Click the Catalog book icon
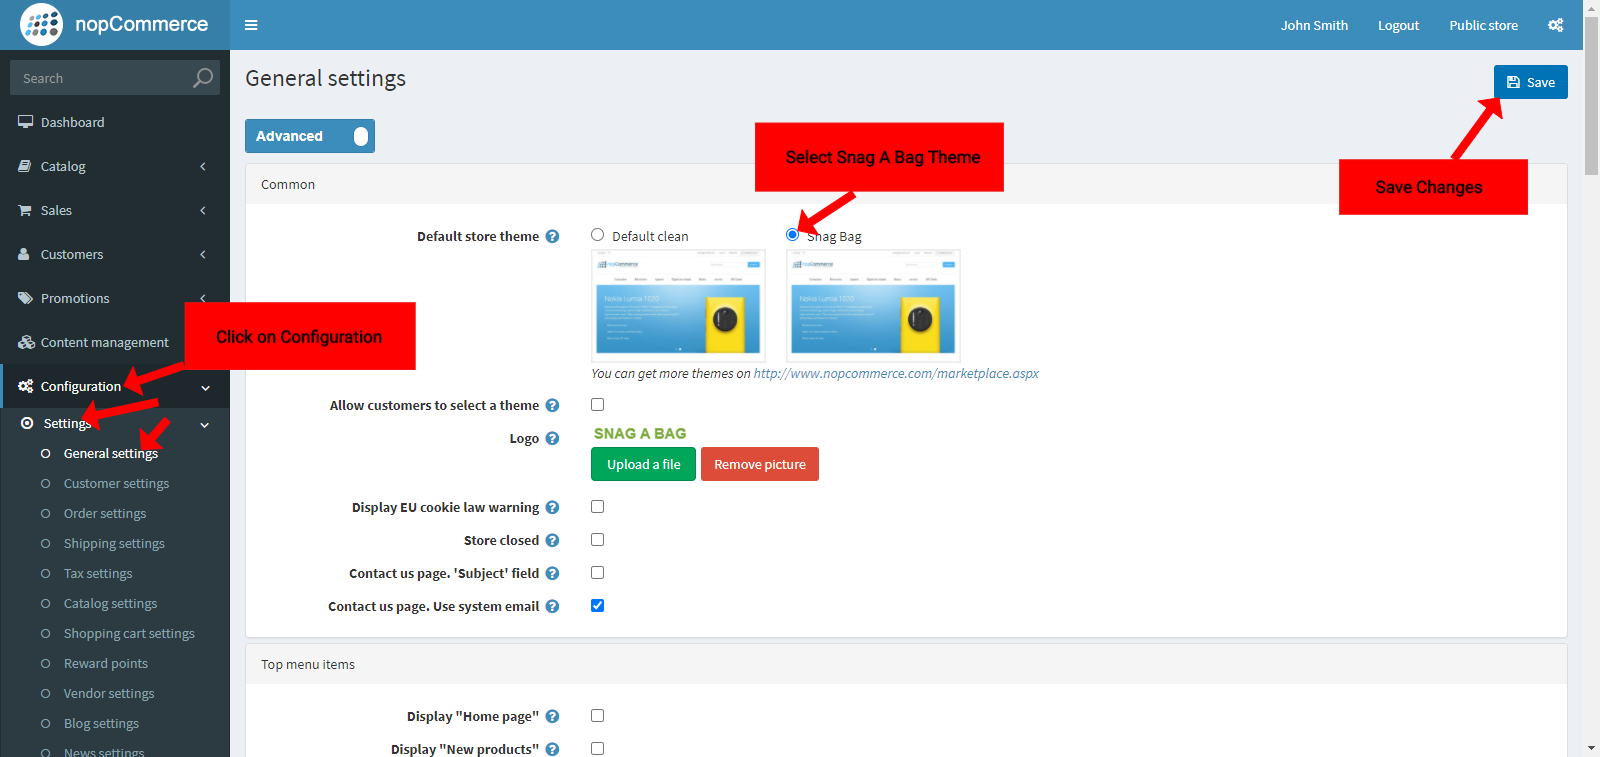 point(25,166)
